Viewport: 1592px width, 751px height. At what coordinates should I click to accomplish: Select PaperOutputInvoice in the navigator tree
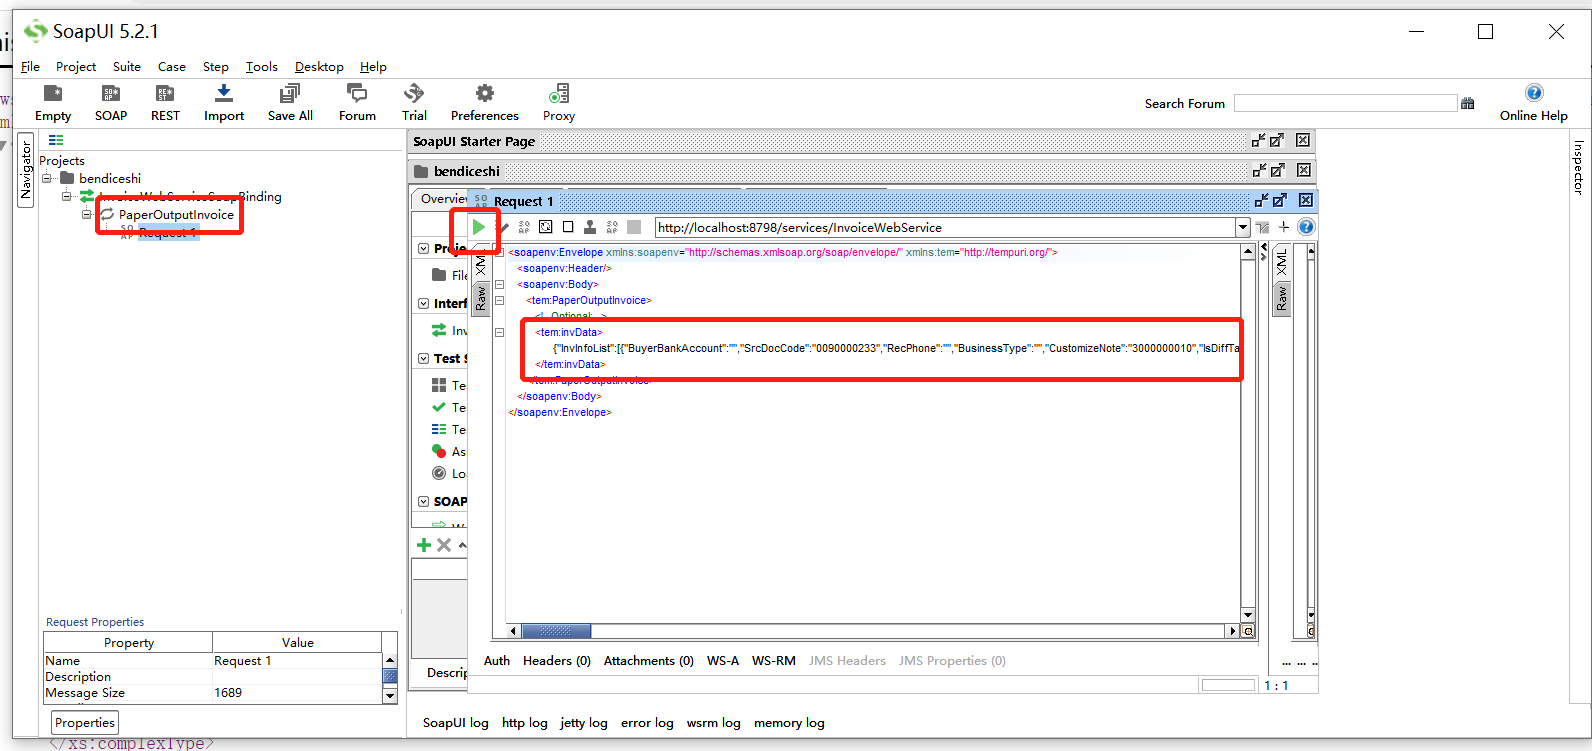(x=176, y=215)
